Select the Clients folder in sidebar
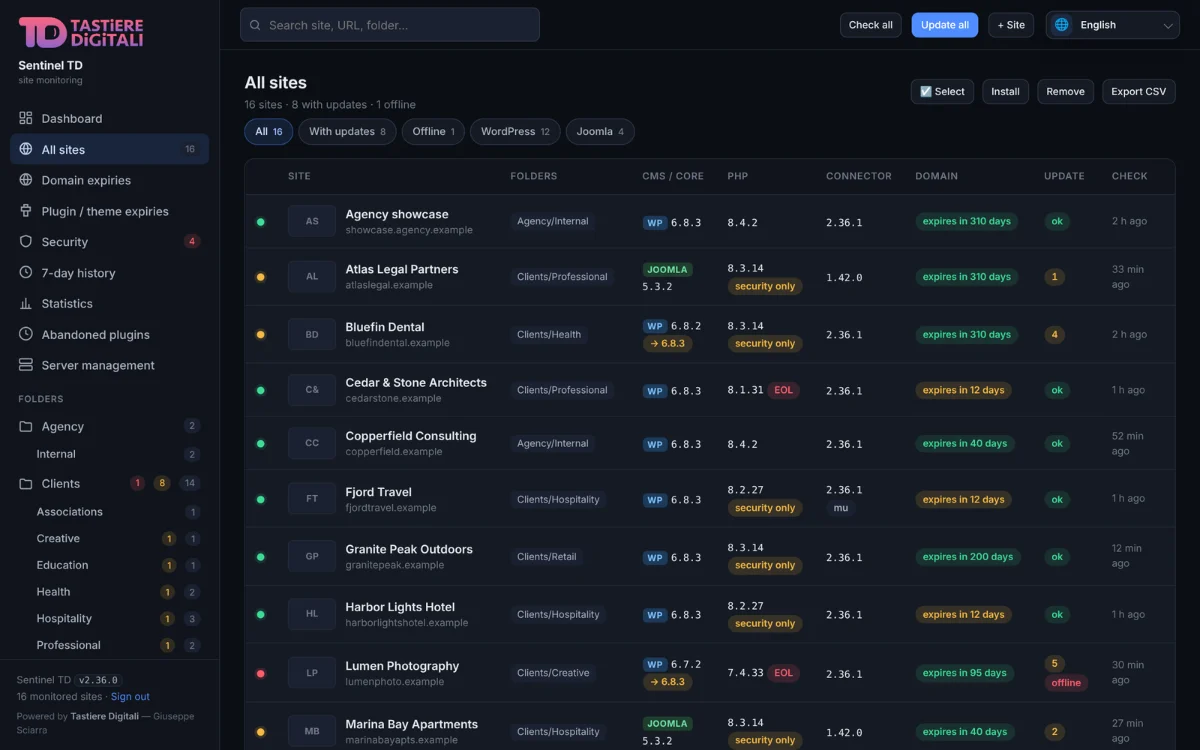 point(109,483)
